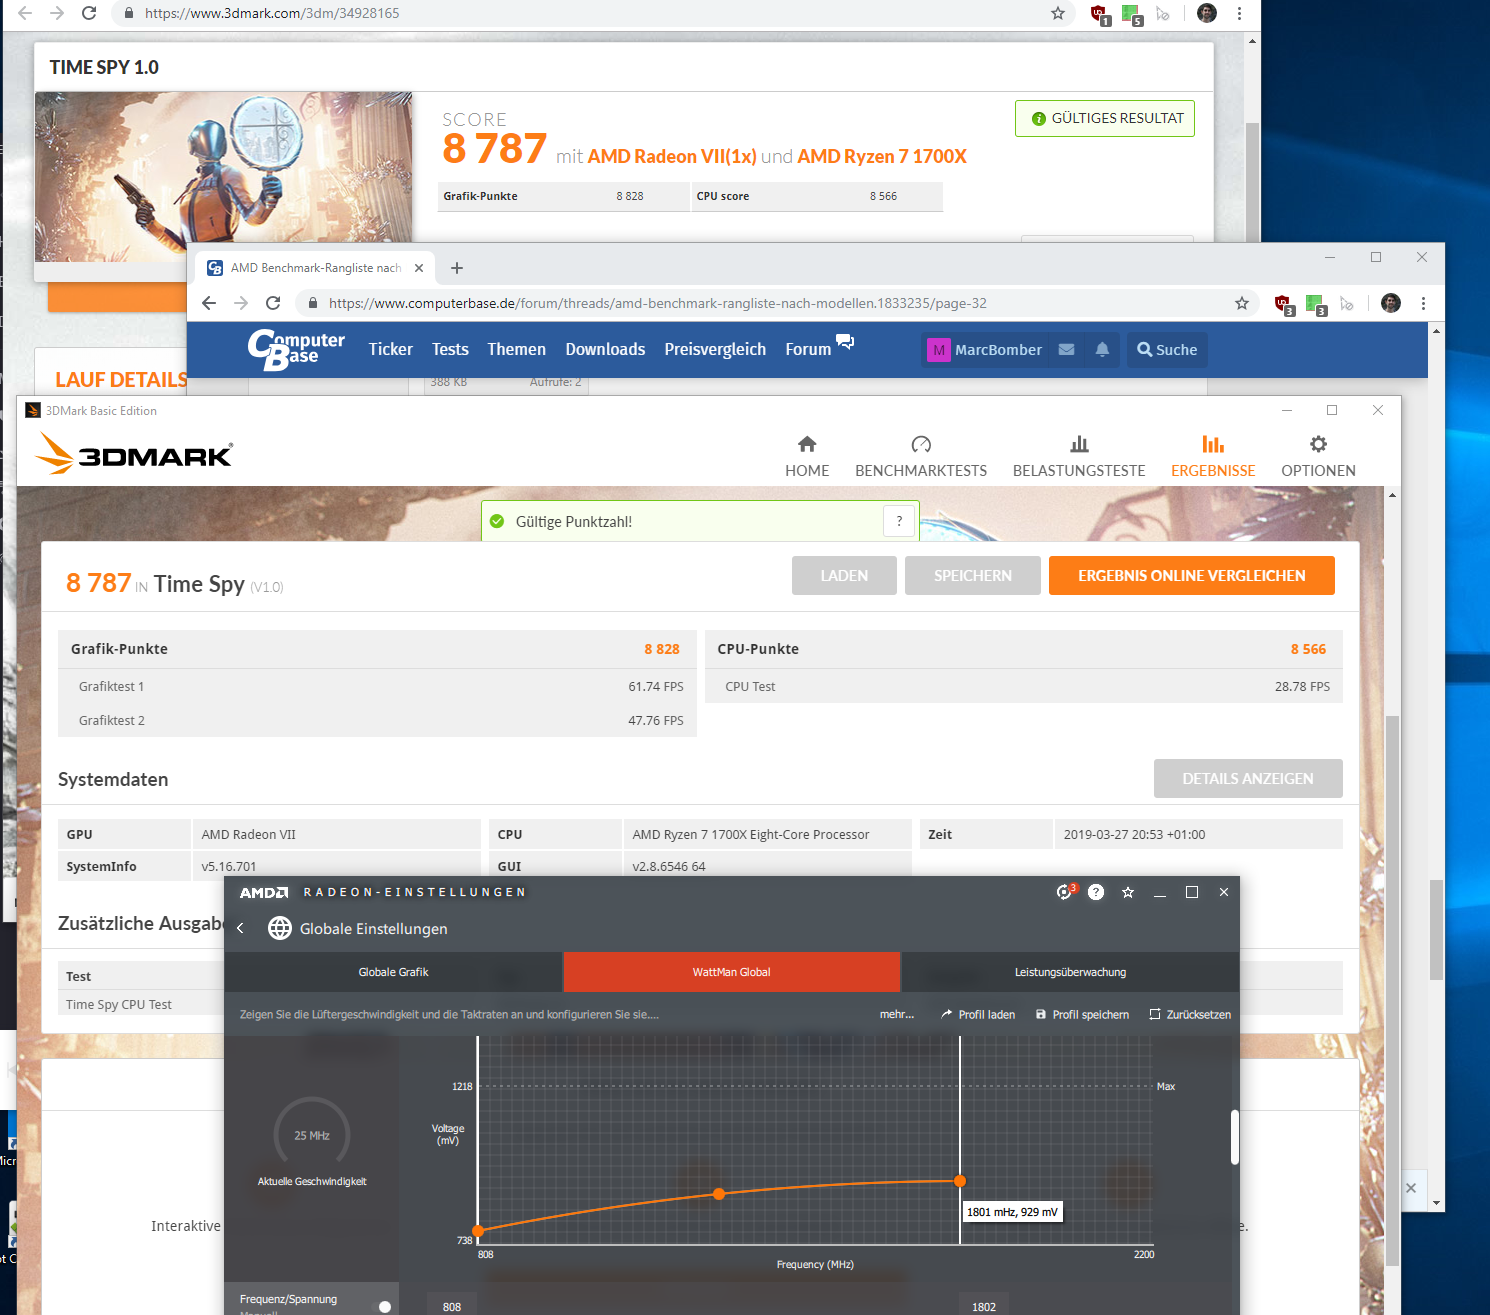The height and width of the screenshot is (1315, 1490).
Task: Click Profil laden in WattMan
Action: click(978, 1014)
